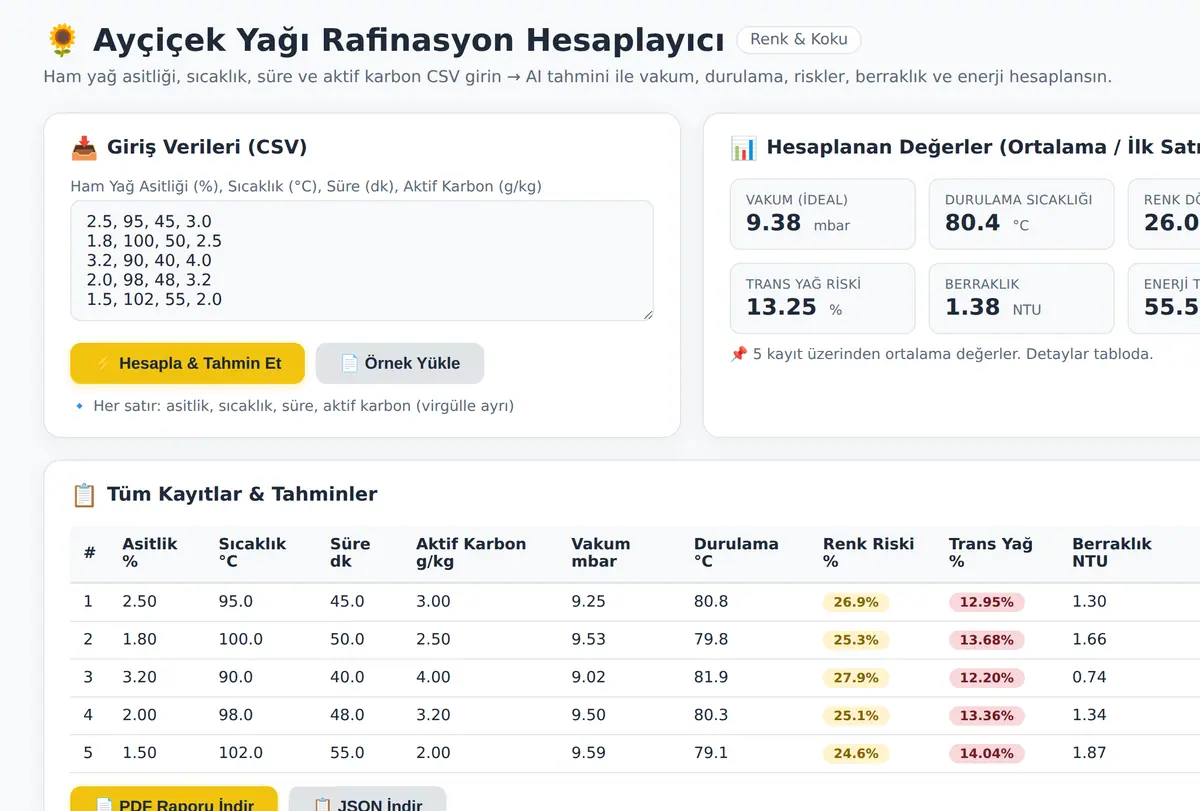Click the 13.68% trans fat badge
The image size is (1200, 811).
986,640
